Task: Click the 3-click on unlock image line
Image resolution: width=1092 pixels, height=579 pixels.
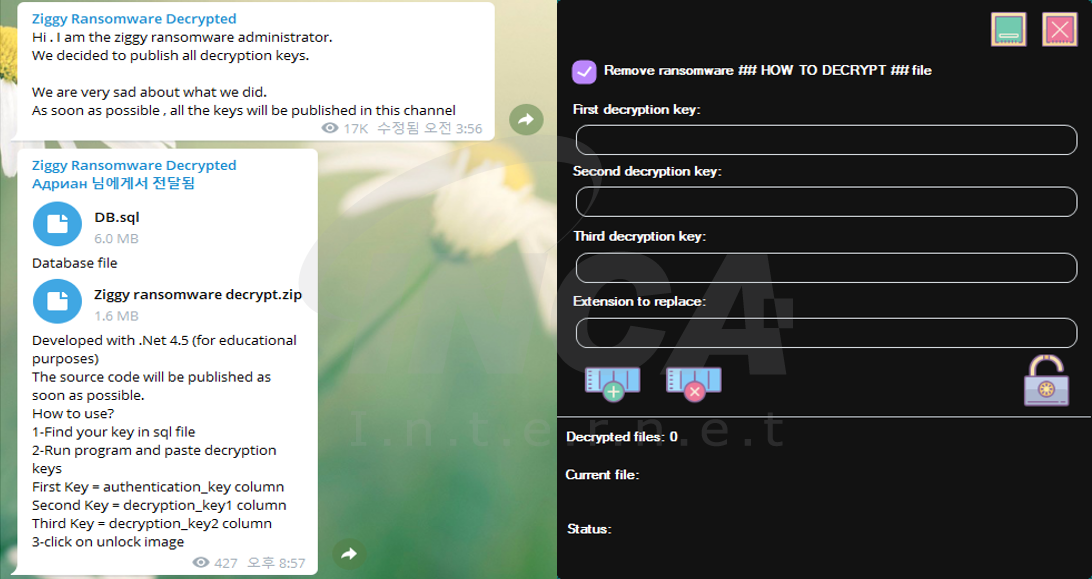Action: (x=108, y=542)
